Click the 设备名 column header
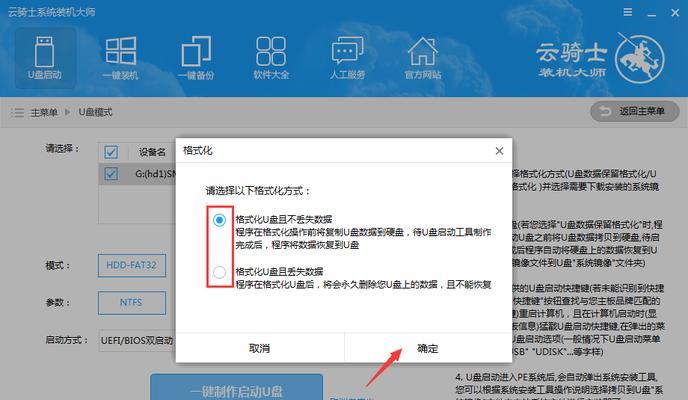The image size is (688, 400). click(x=152, y=152)
